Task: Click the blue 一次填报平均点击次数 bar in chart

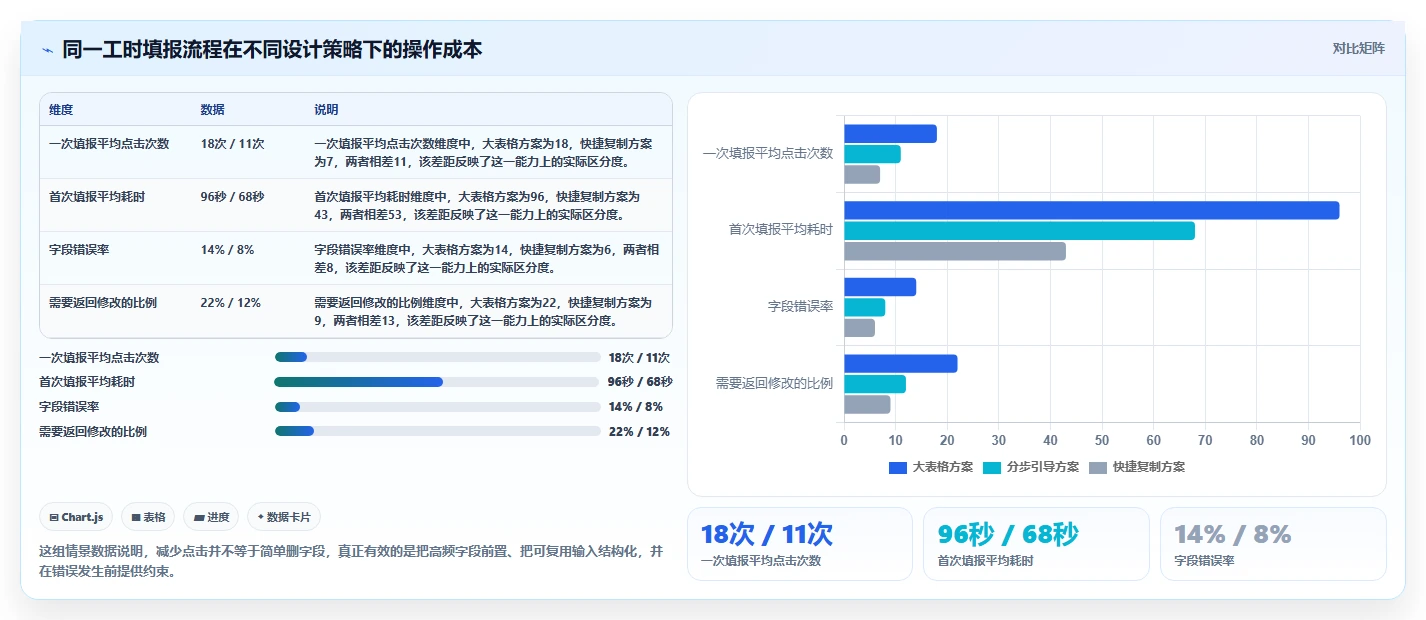Action: pos(890,134)
